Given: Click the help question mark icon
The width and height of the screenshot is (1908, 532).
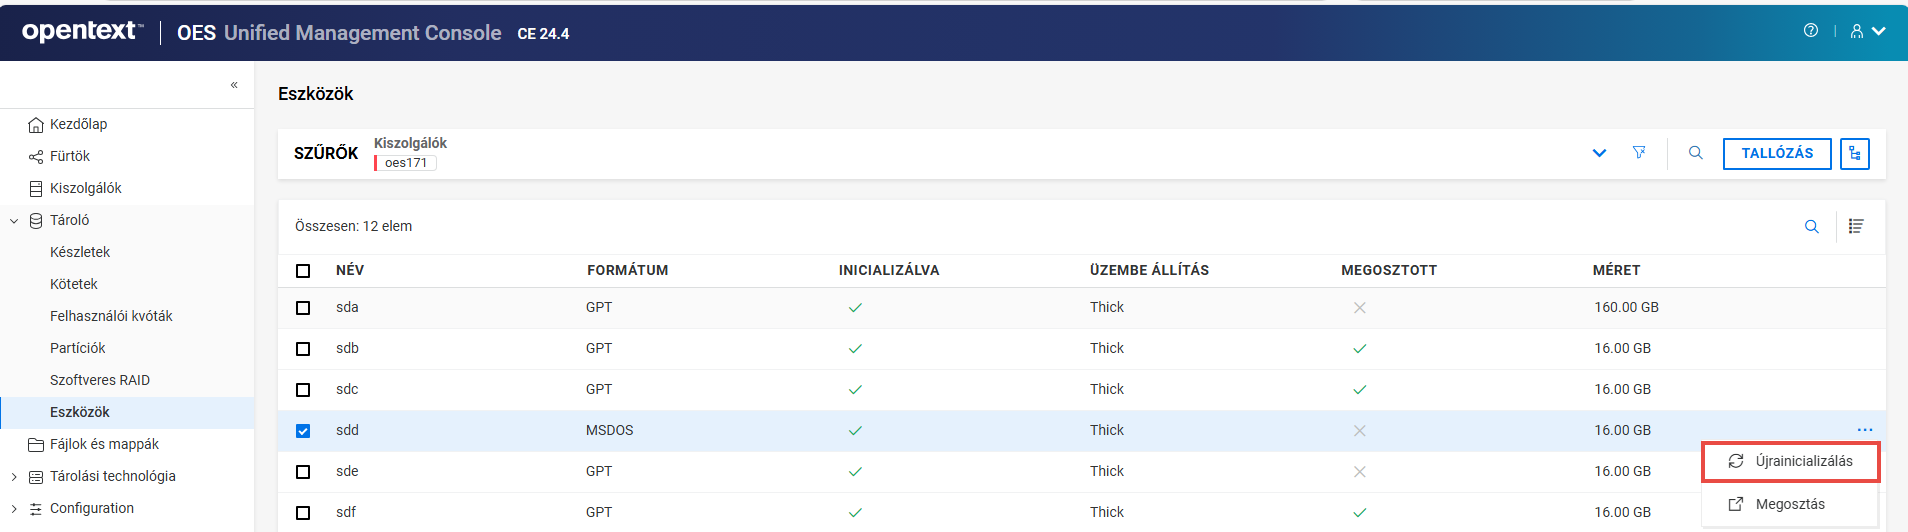Looking at the screenshot, I should 1810,31.
